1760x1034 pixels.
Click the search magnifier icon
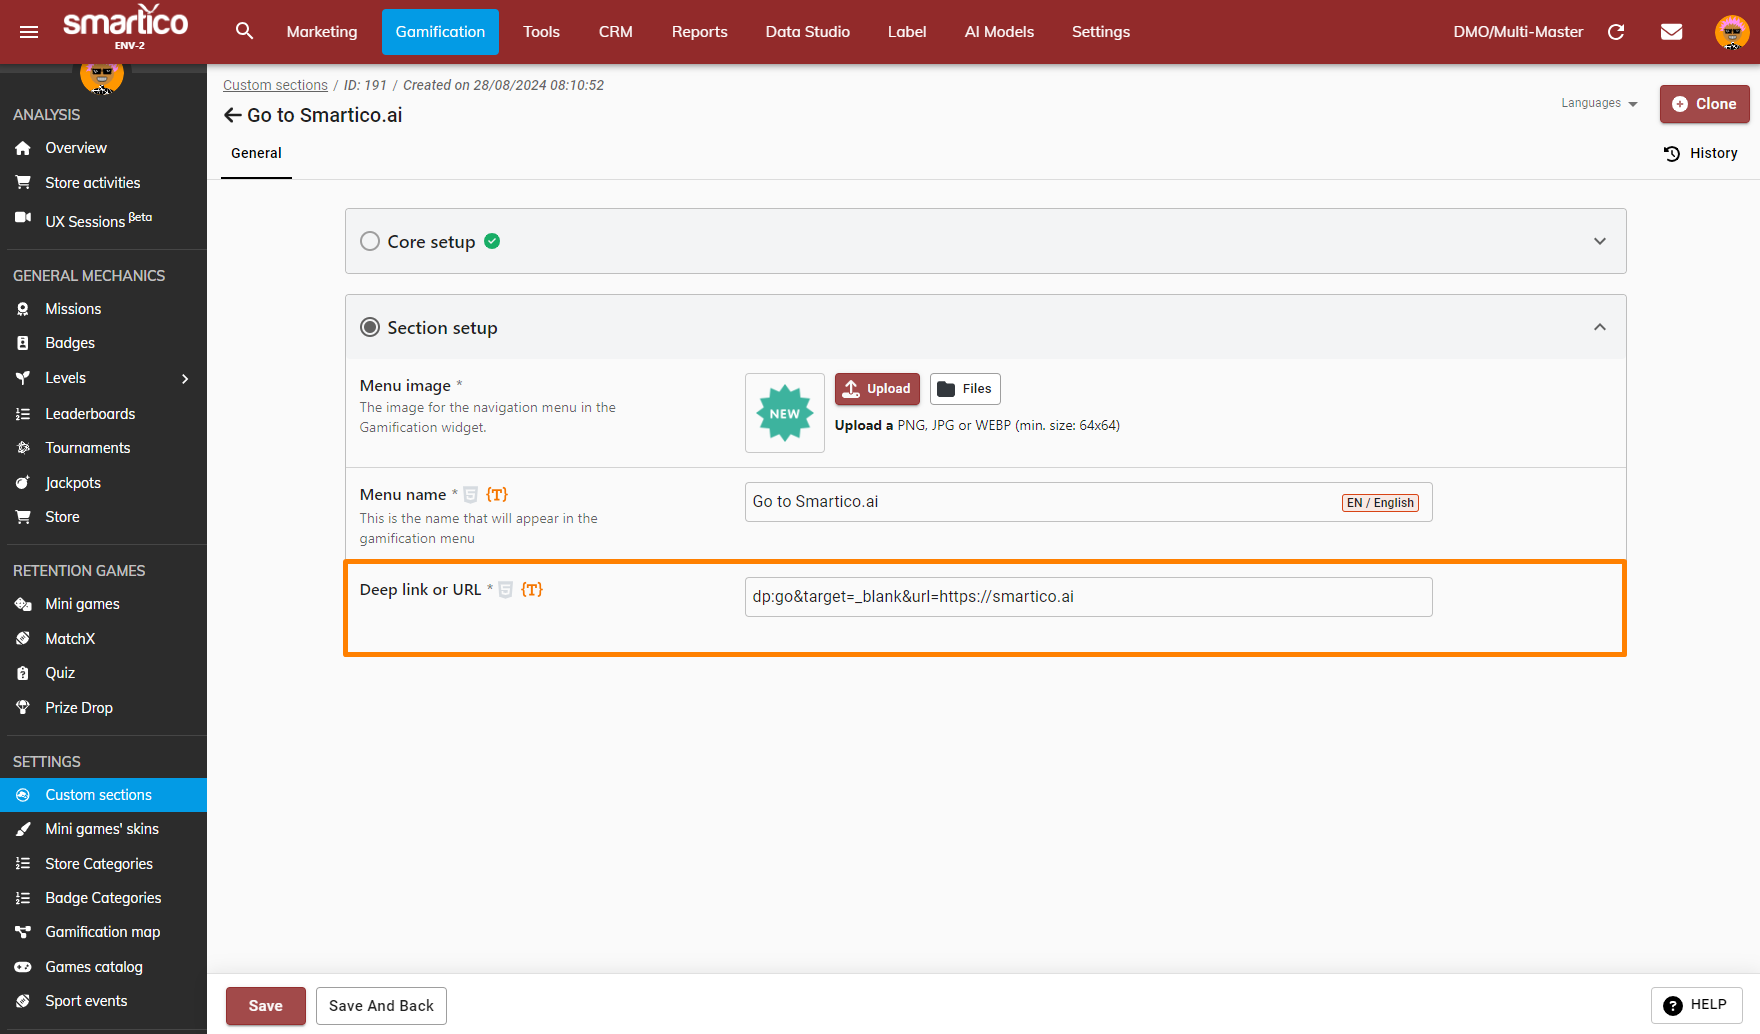click(244, 31)
